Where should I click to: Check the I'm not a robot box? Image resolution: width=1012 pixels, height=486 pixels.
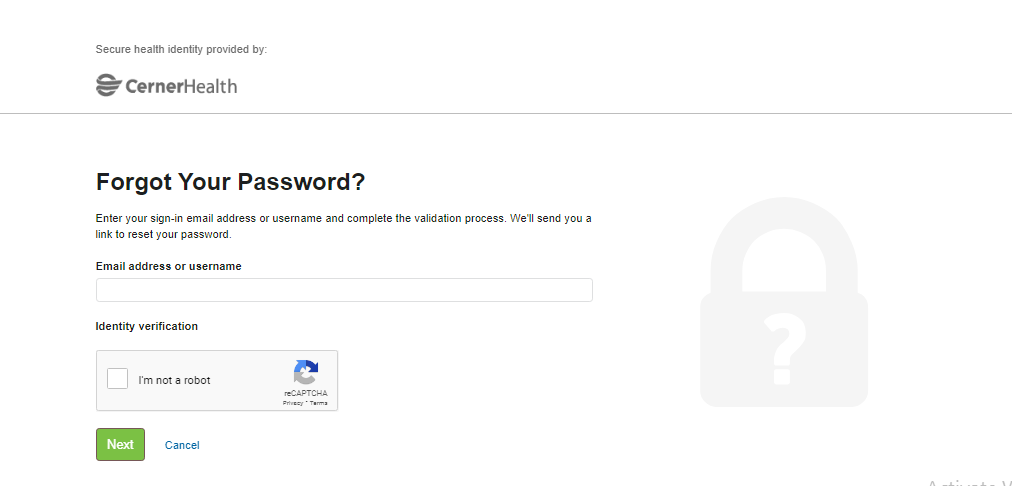click(x=117, y=378)
